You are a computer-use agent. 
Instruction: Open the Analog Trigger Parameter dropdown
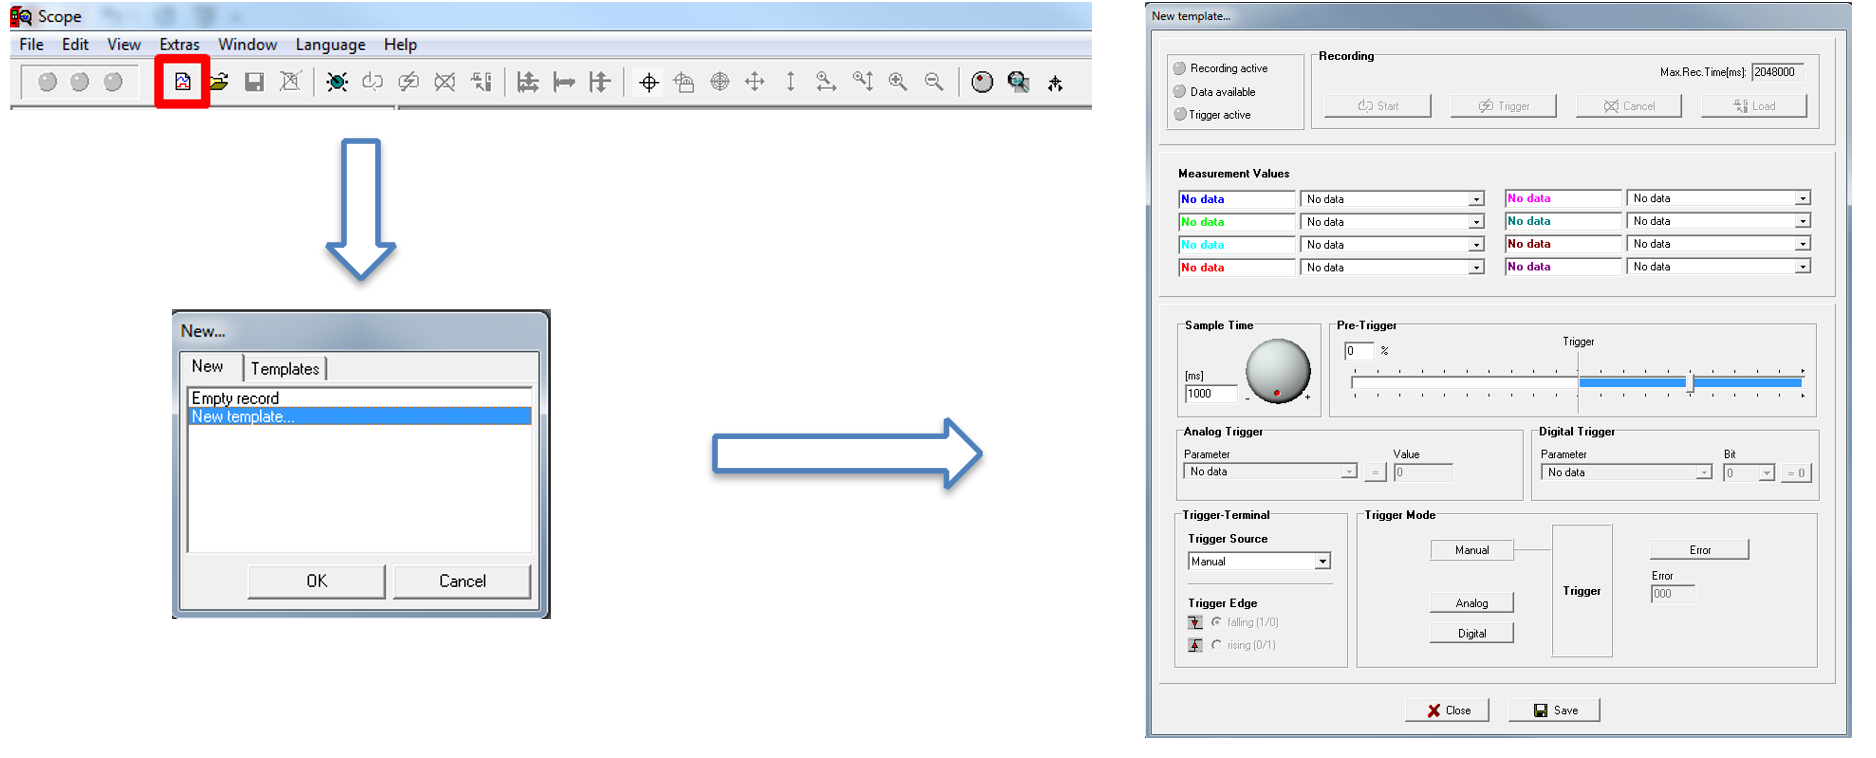point(1348,472)
